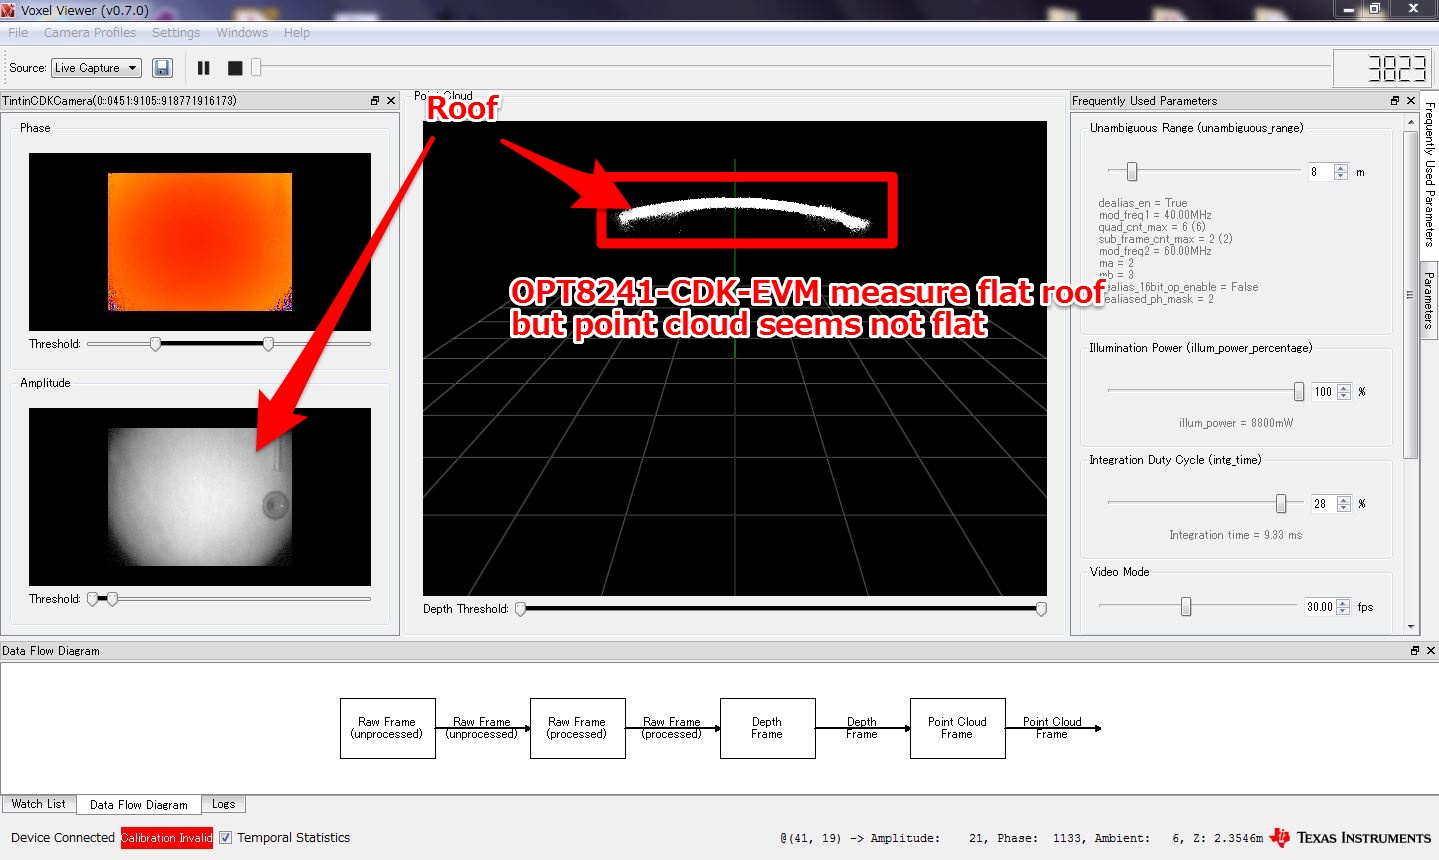The height and width of the screenshot is (860, 1439).
Task: Open the Camera Profiles menu
Action: (90, 33)
